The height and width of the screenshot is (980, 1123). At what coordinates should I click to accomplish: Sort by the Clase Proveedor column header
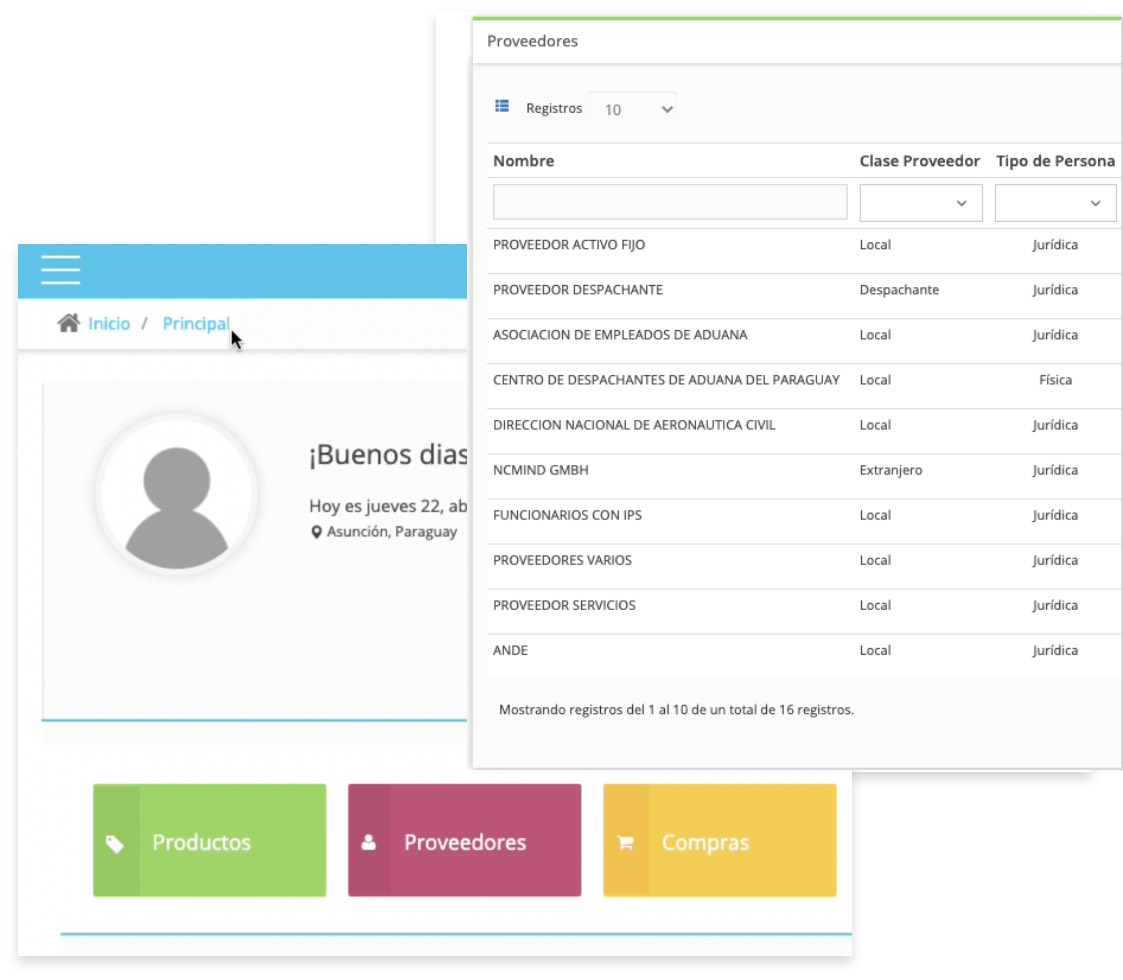pos(920,160)
